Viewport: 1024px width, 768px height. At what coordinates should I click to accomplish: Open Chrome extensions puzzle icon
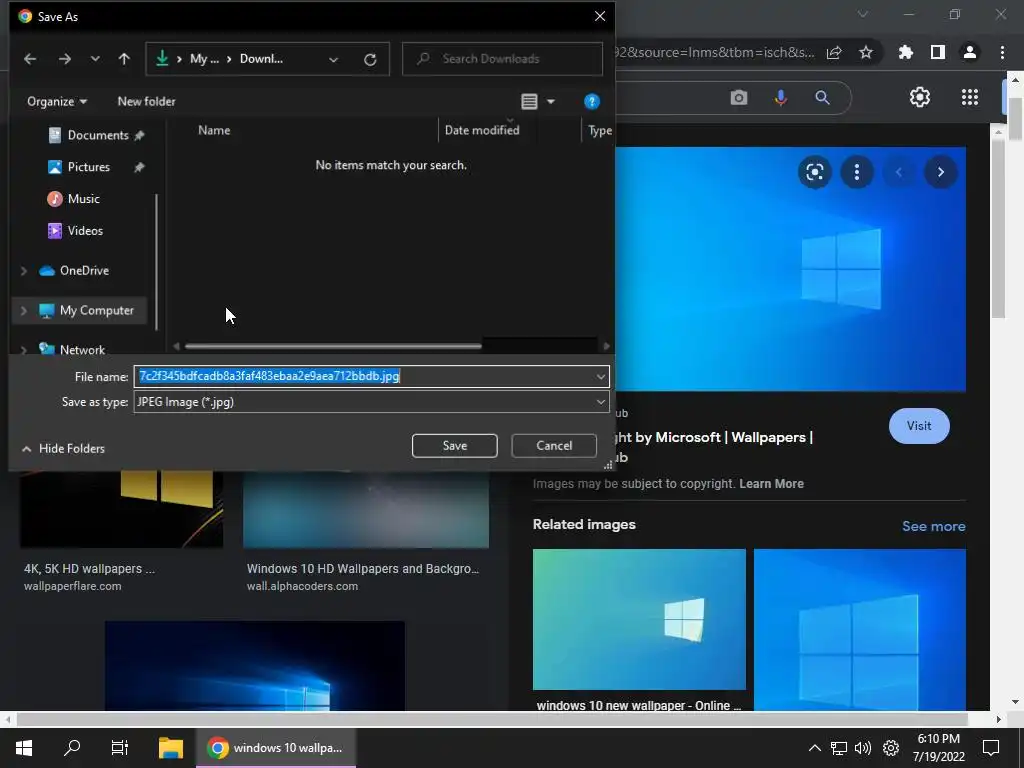click(906, 52)
